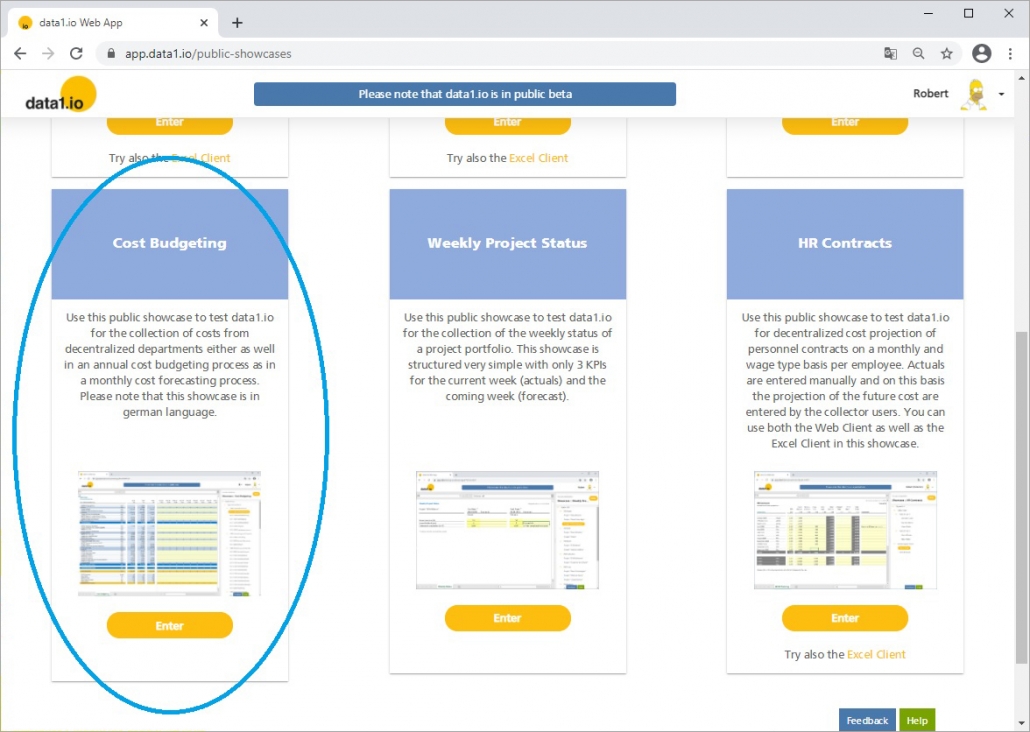
Task: Open Excel Client link above Weekly Project Status
Action: point(538,158)
